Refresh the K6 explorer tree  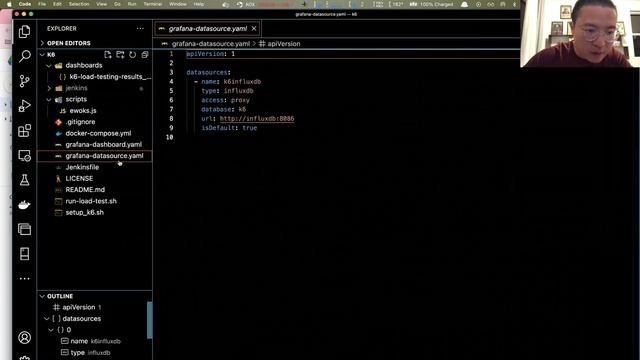133,55
